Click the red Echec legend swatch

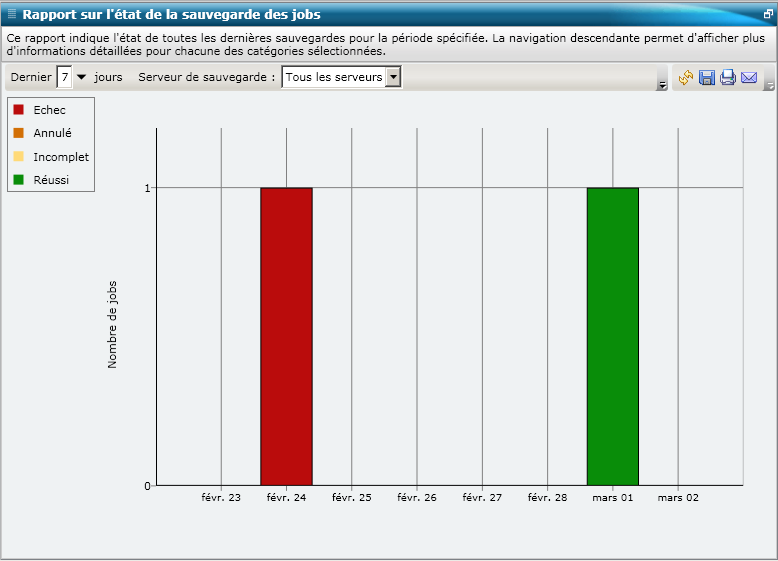pos(19,110)
